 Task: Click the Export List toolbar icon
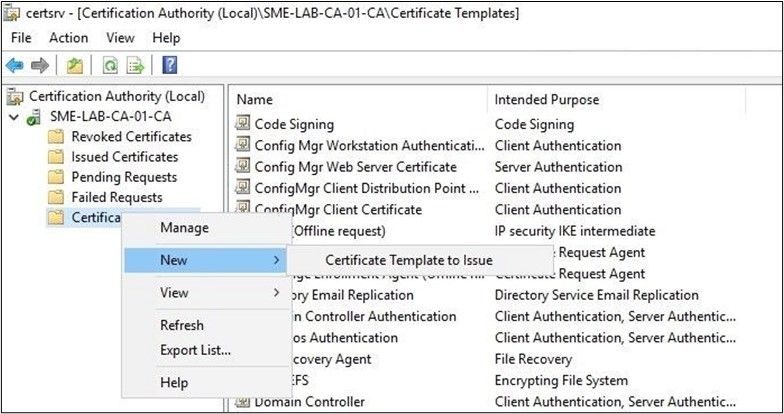pyautogui.click(x=135, y=66)
